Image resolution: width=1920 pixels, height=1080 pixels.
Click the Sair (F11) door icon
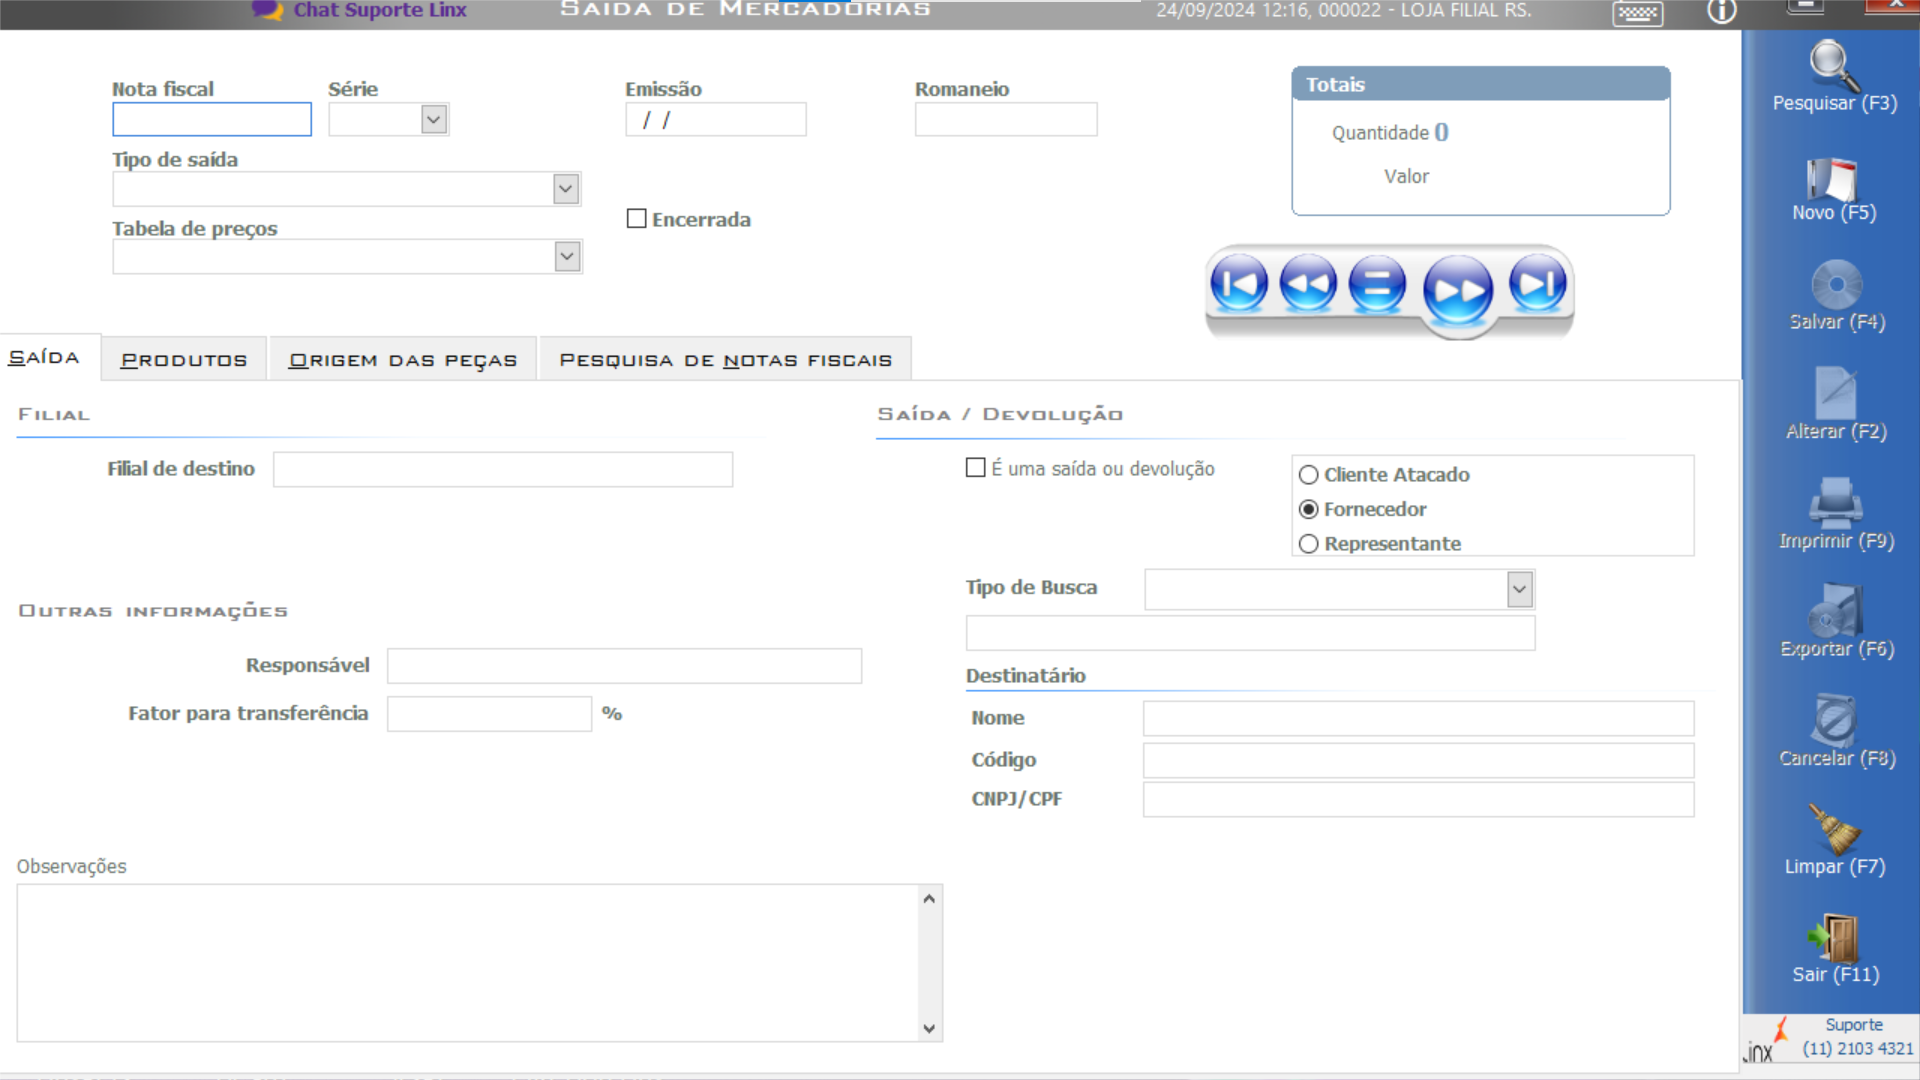click(x=1835, y=939)
